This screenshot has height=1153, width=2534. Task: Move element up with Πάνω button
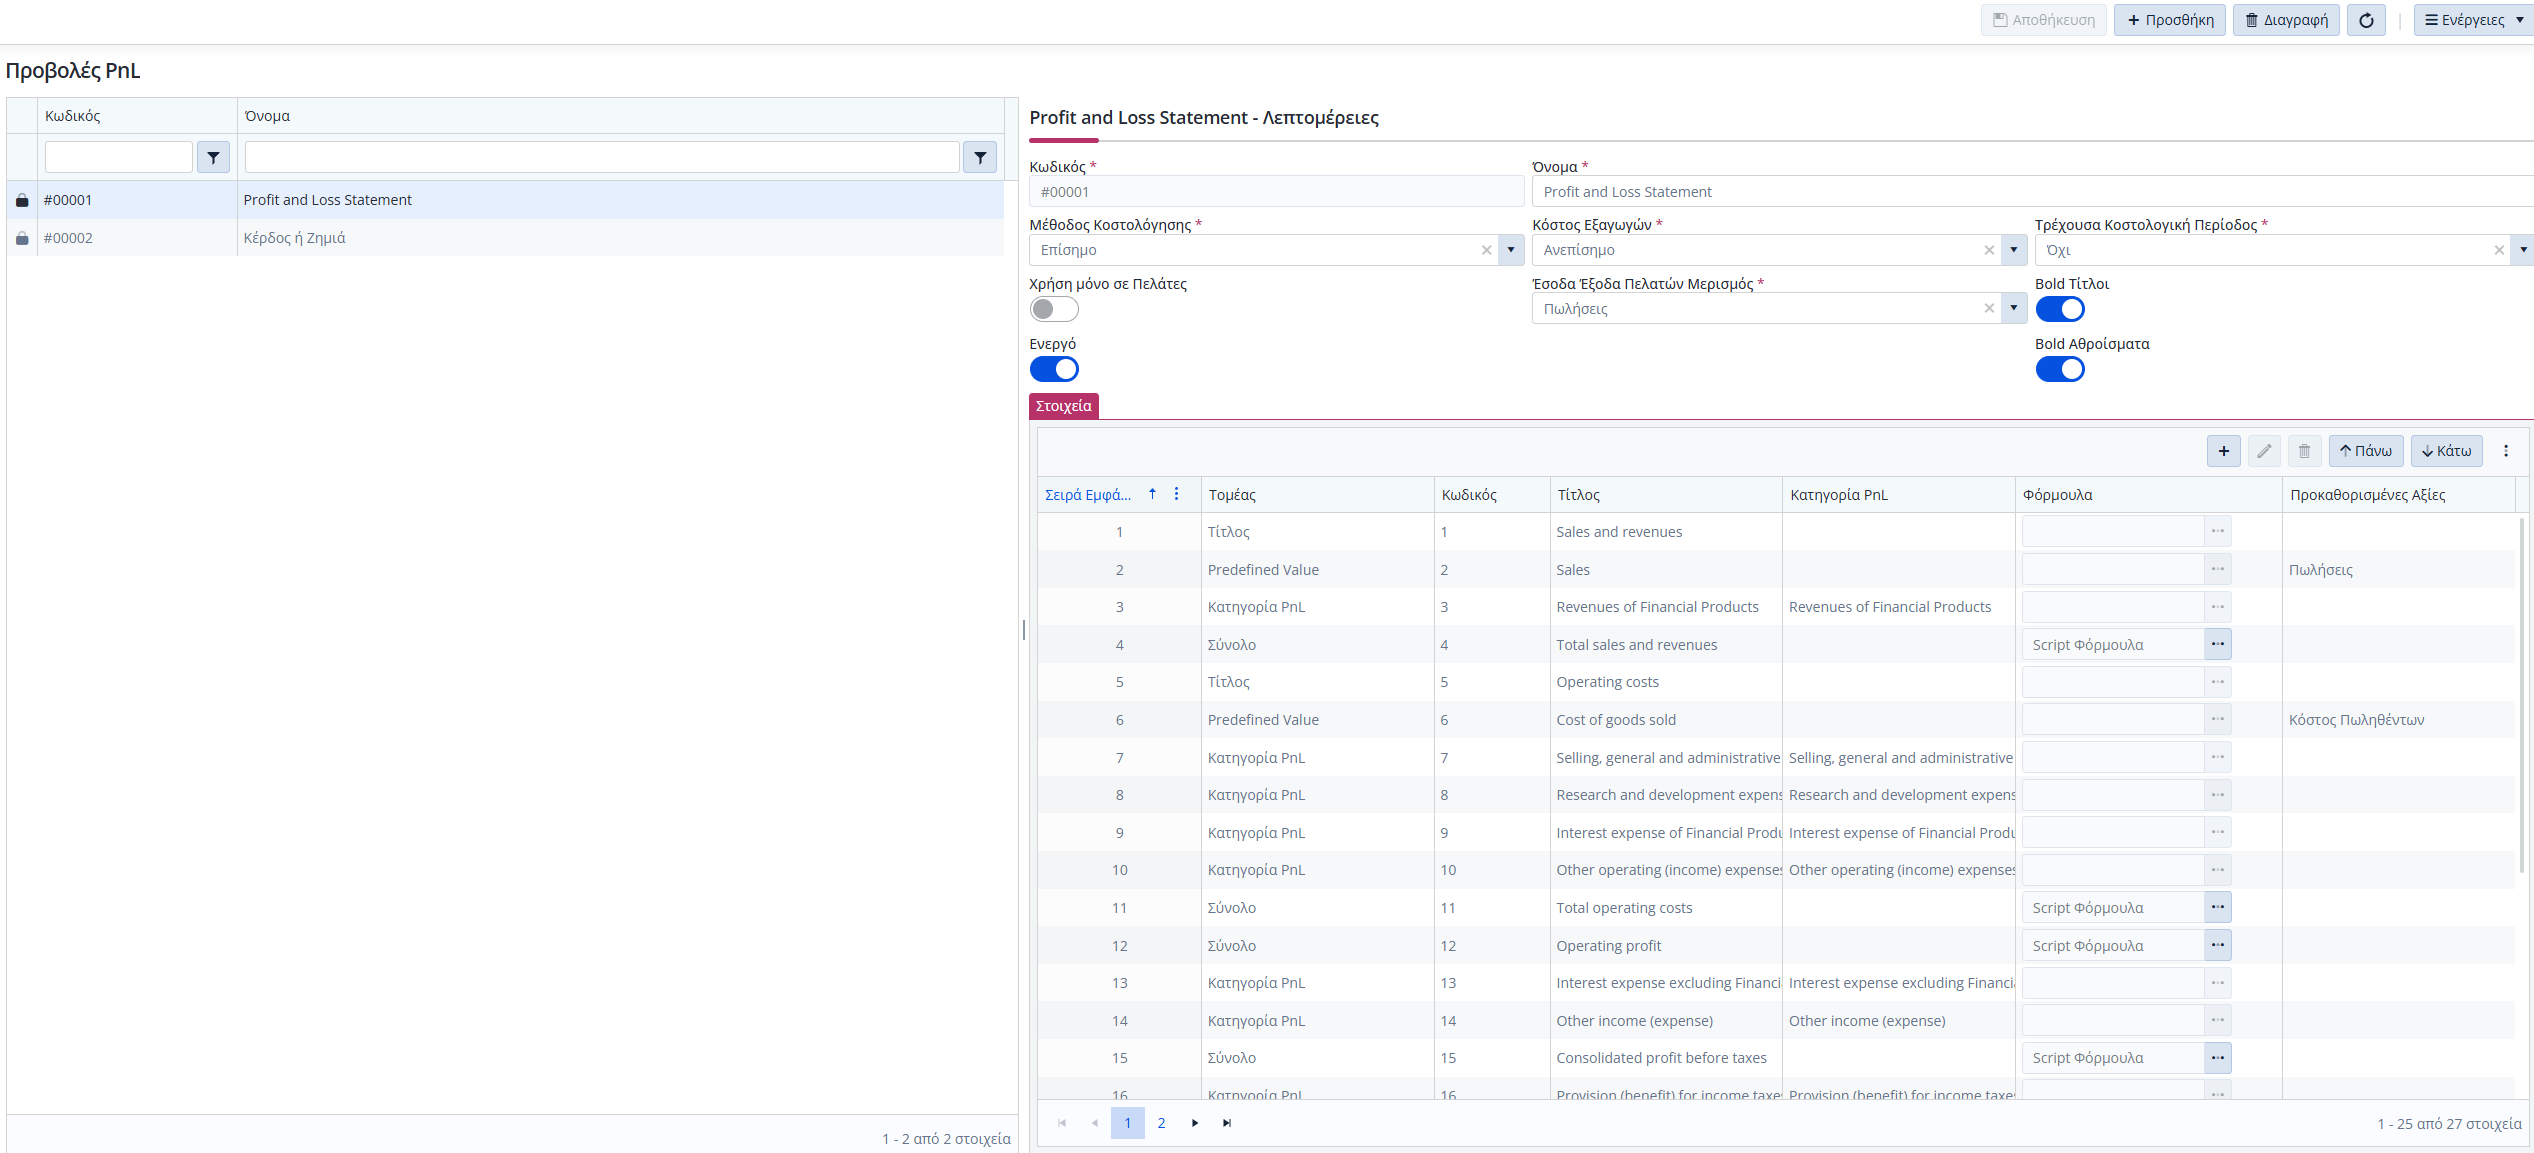tap(2365, 451)
